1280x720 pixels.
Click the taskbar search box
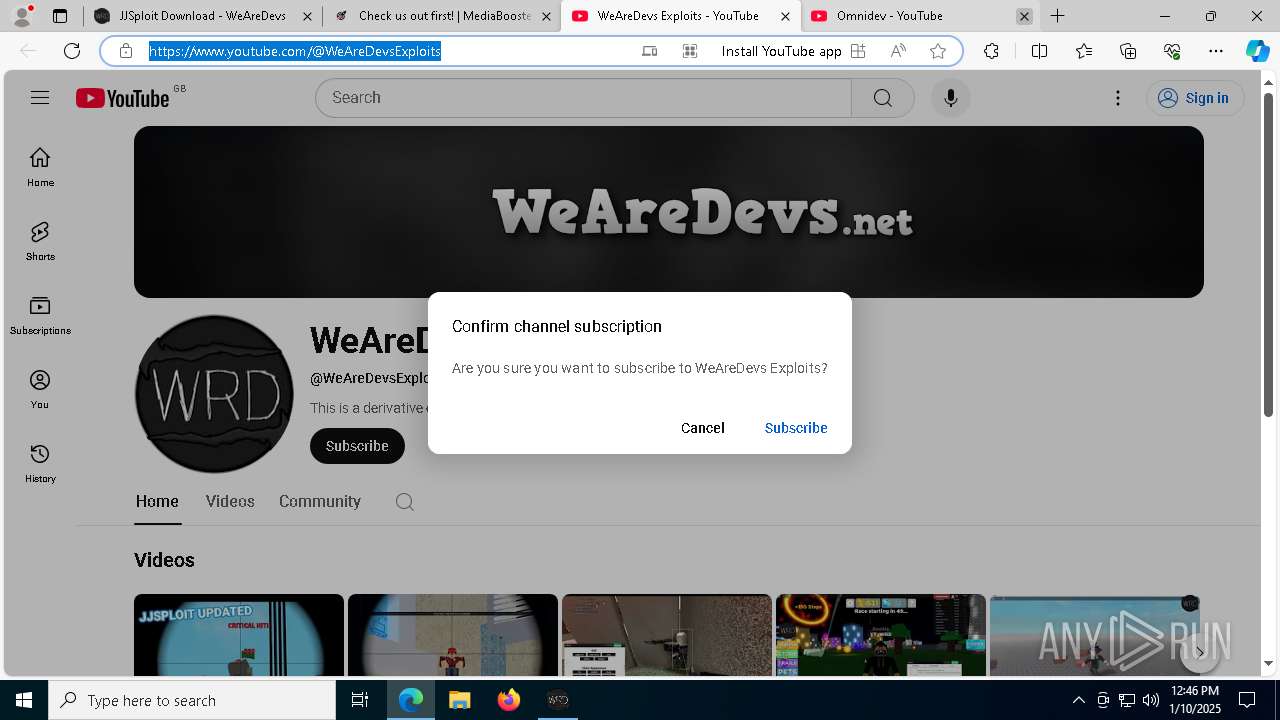pyautogui.click(x=192, y=700)
